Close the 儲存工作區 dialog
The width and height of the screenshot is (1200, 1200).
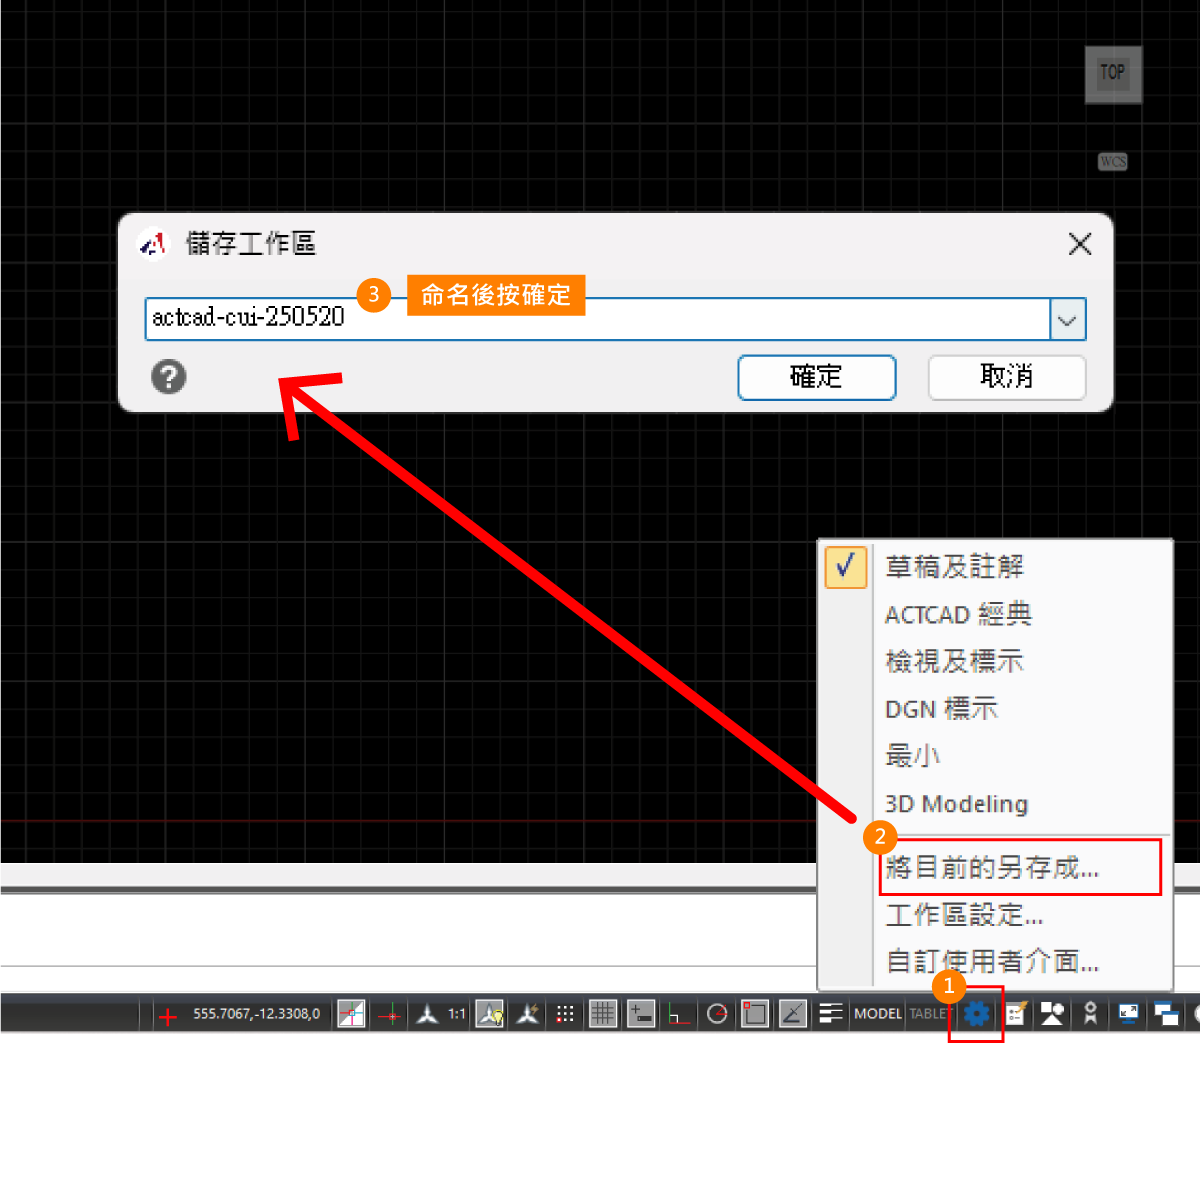tap(1079, 244)
